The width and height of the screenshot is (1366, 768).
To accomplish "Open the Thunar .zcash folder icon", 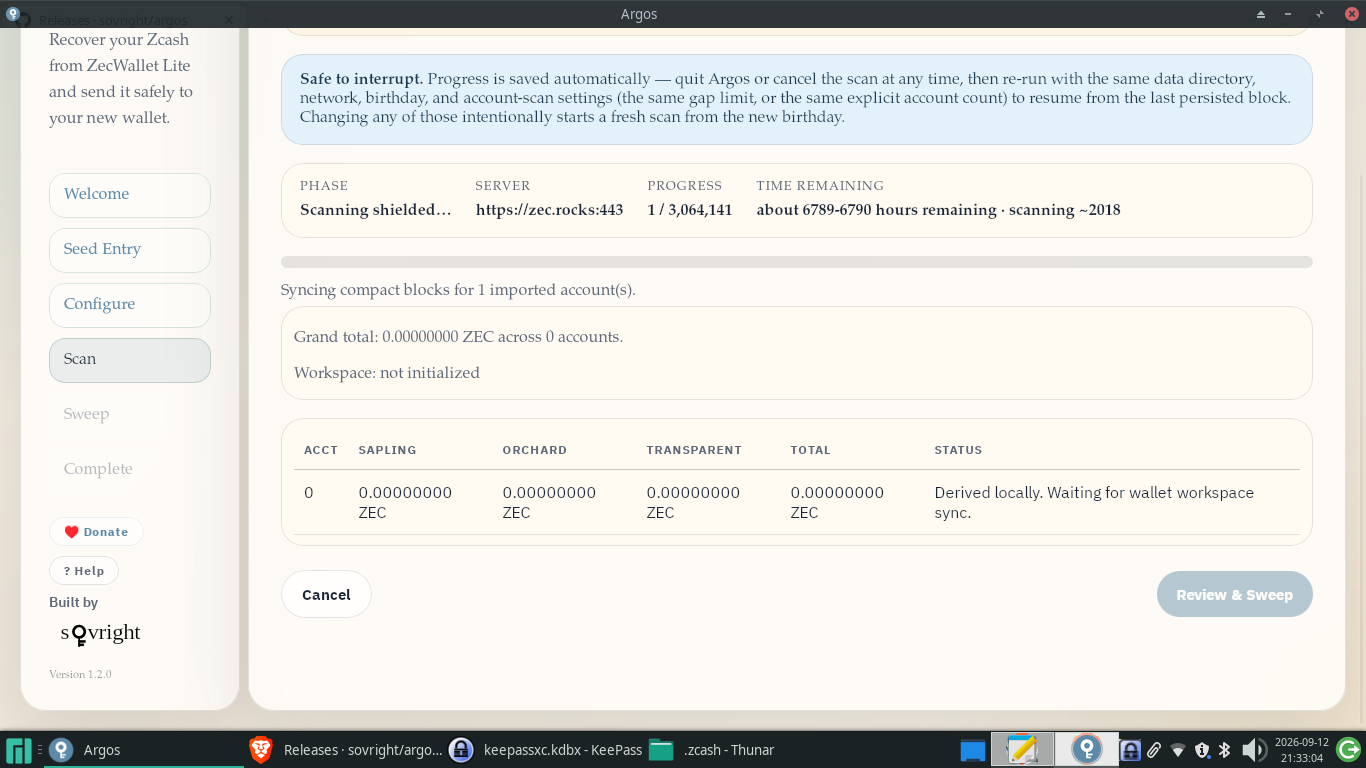I will point(660,750).
